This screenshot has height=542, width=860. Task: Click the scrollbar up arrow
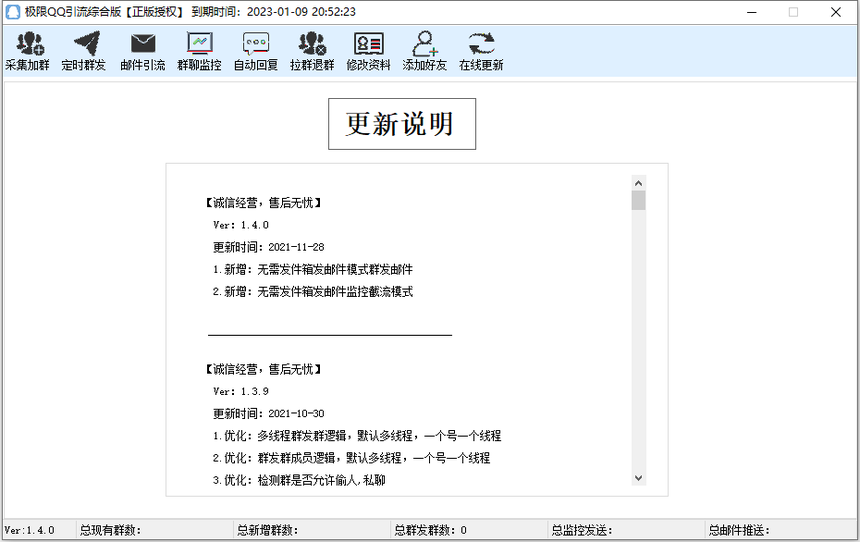(638, 183)
